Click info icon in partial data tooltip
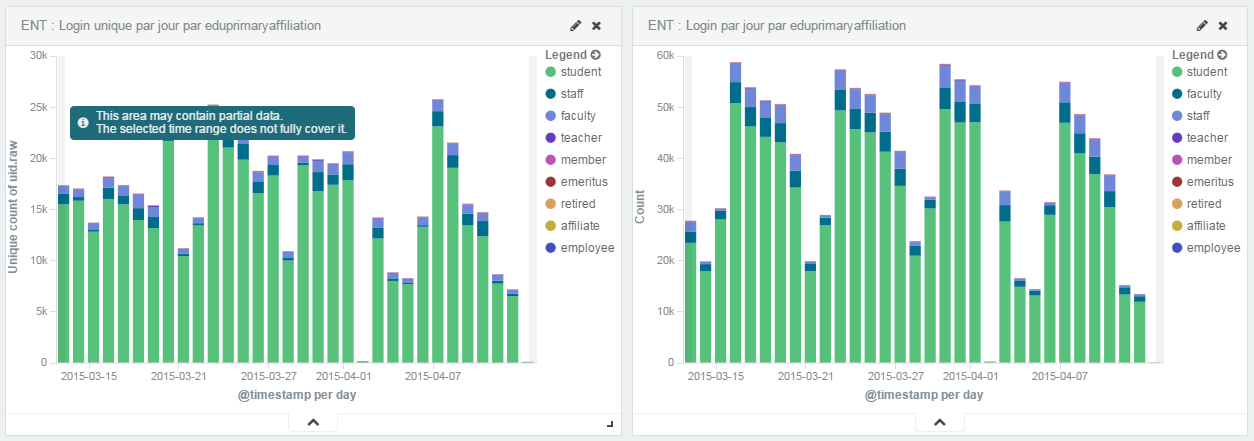1254x441 pixels. pos(83,122)
